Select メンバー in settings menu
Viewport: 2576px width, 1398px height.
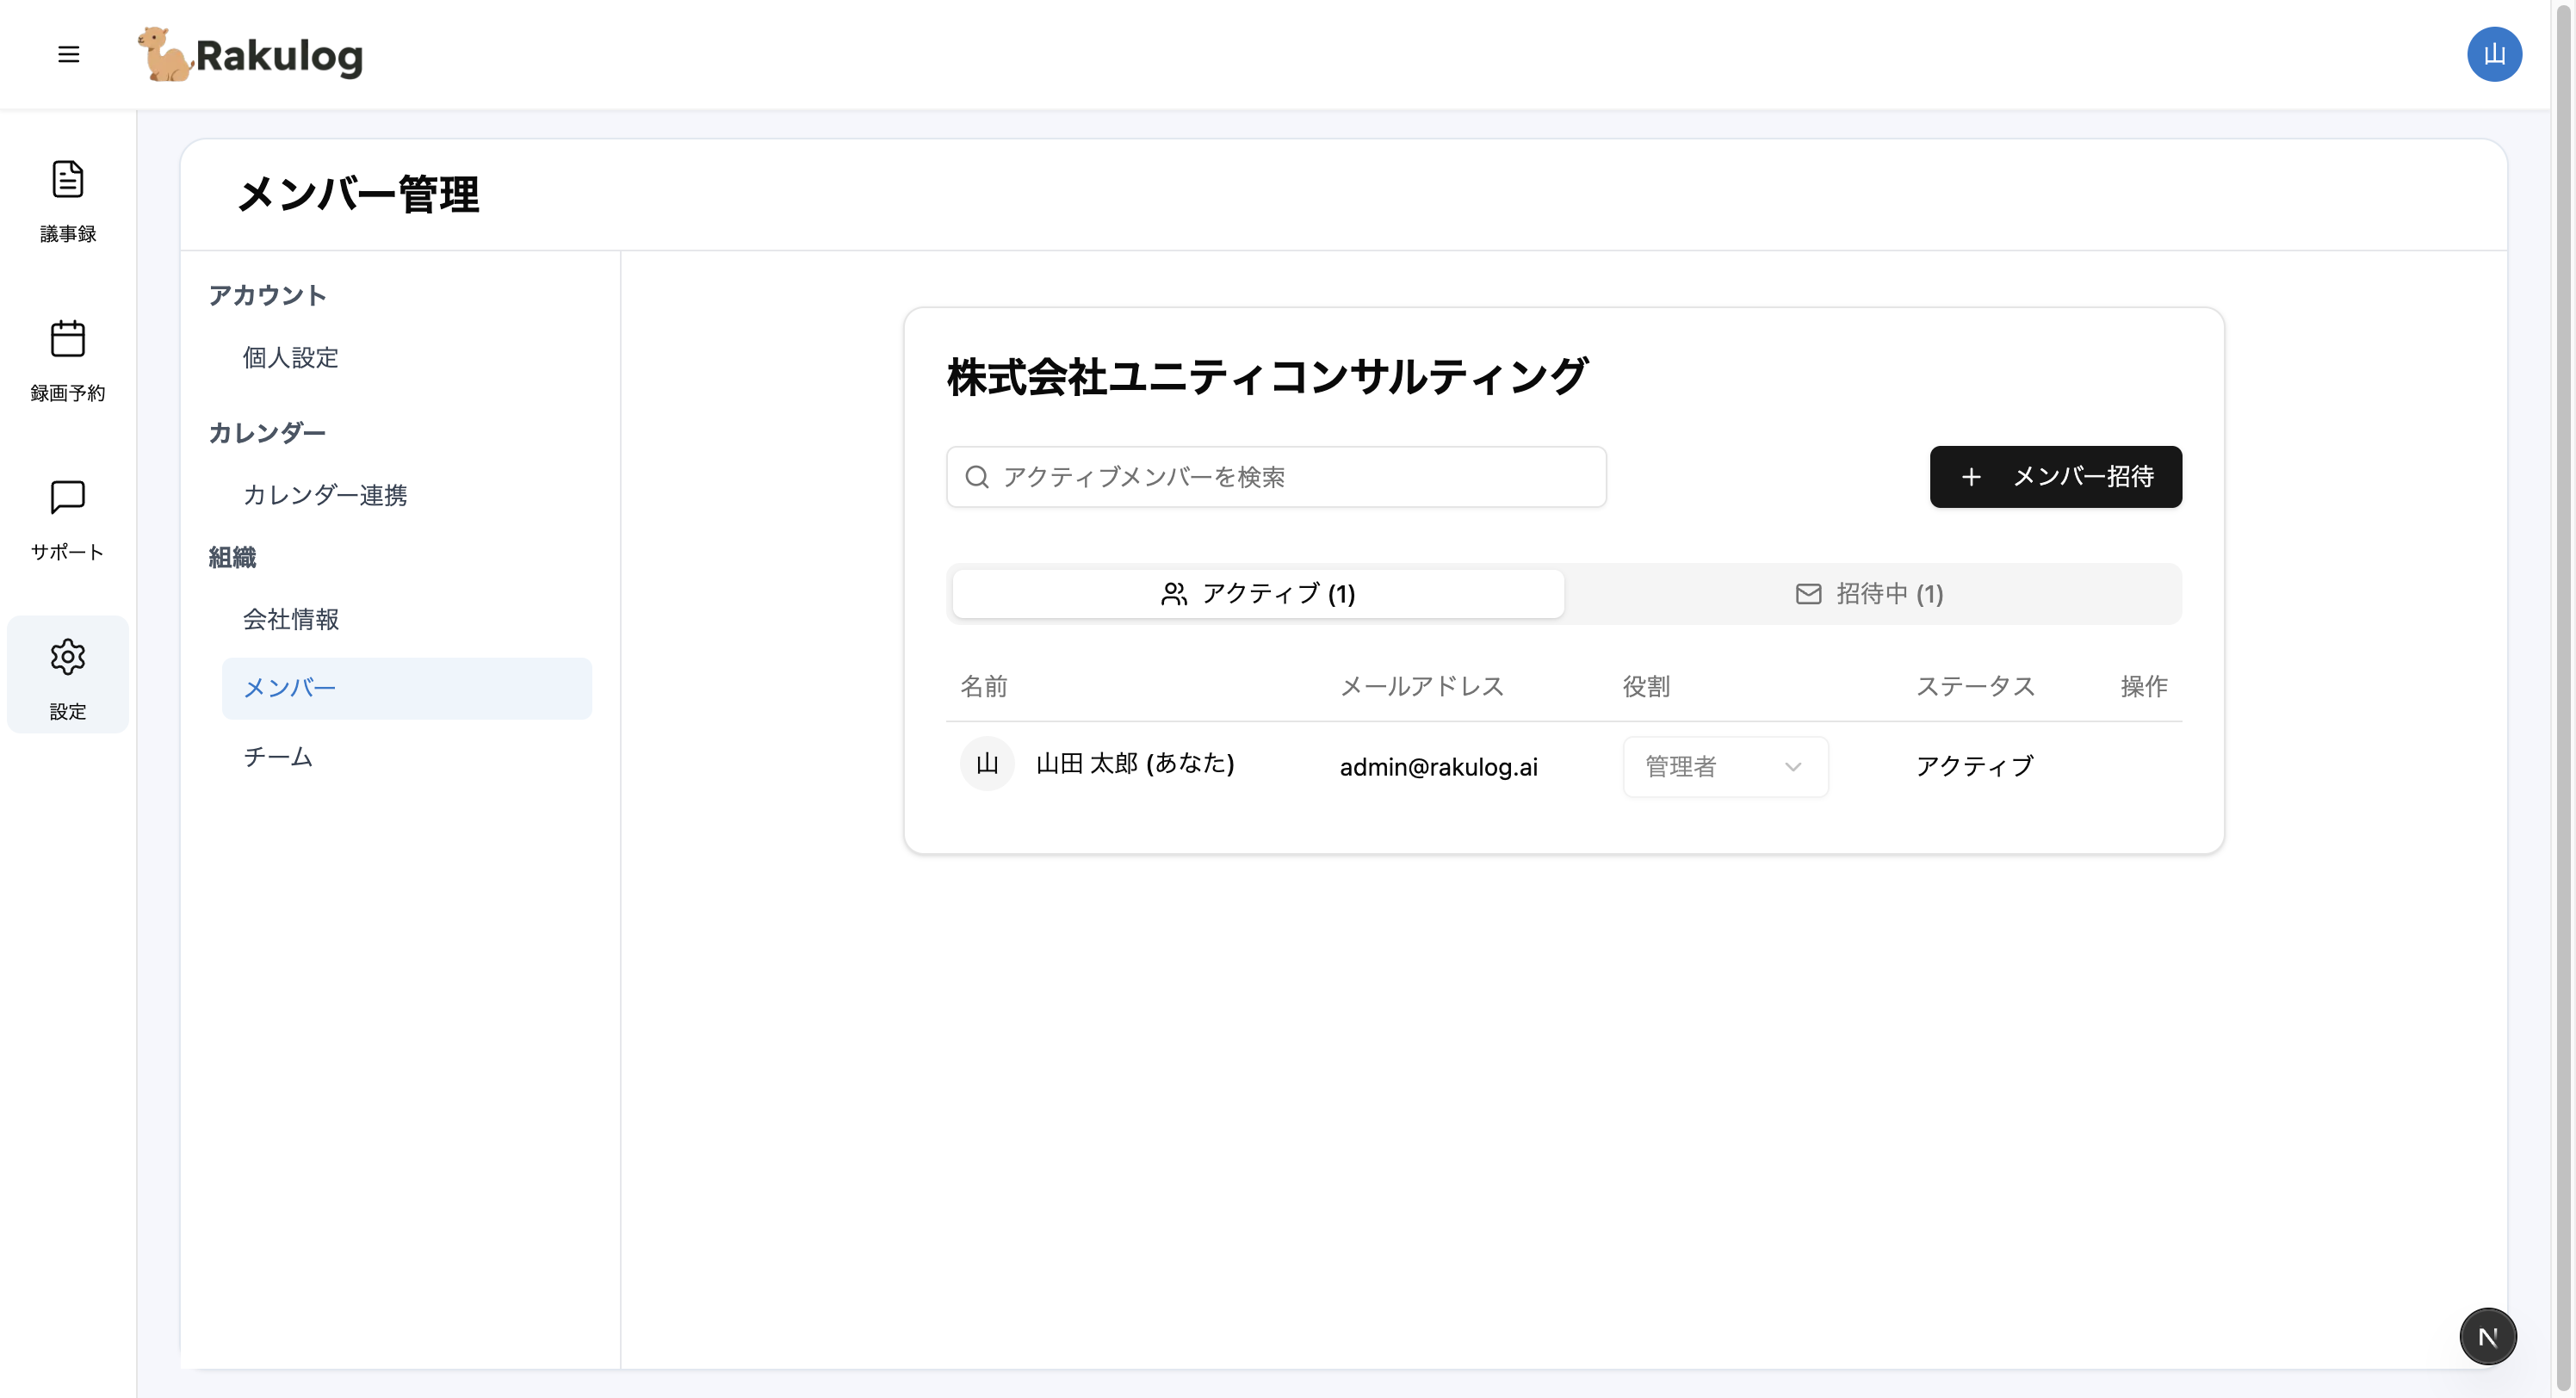coord(406,688)
